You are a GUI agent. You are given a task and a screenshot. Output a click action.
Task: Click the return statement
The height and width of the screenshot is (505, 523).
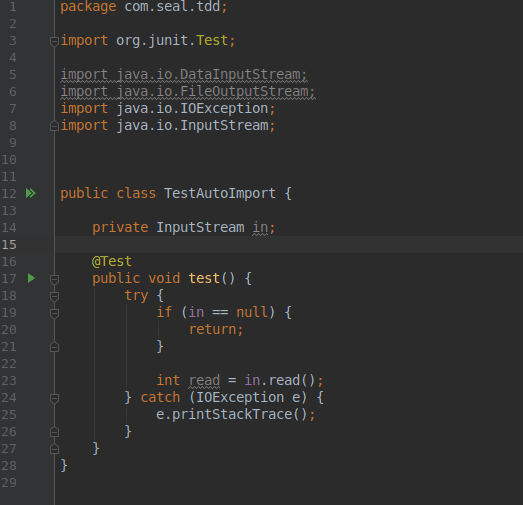pyautogui.click(x=216, y=330)
